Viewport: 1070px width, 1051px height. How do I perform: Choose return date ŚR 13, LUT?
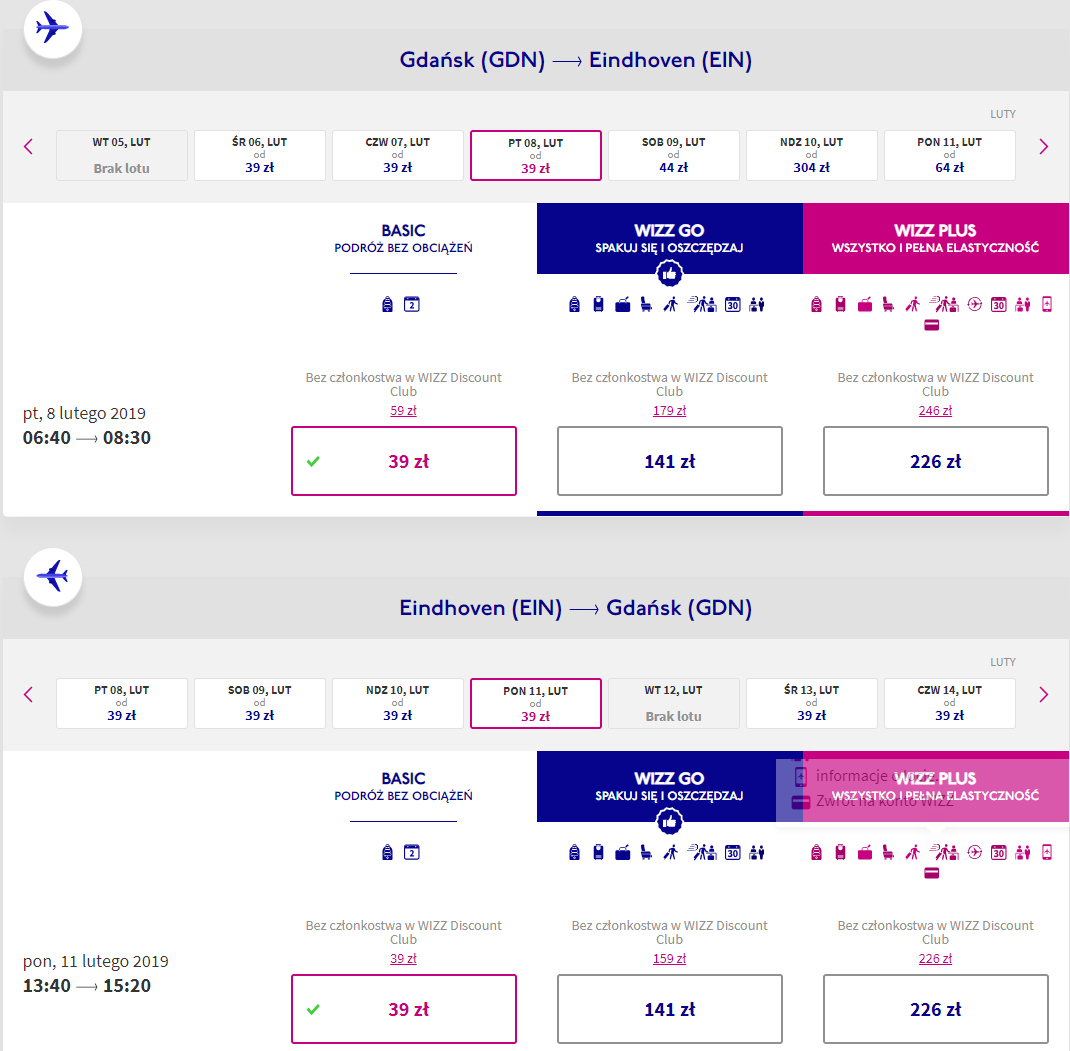click(812, 704)
